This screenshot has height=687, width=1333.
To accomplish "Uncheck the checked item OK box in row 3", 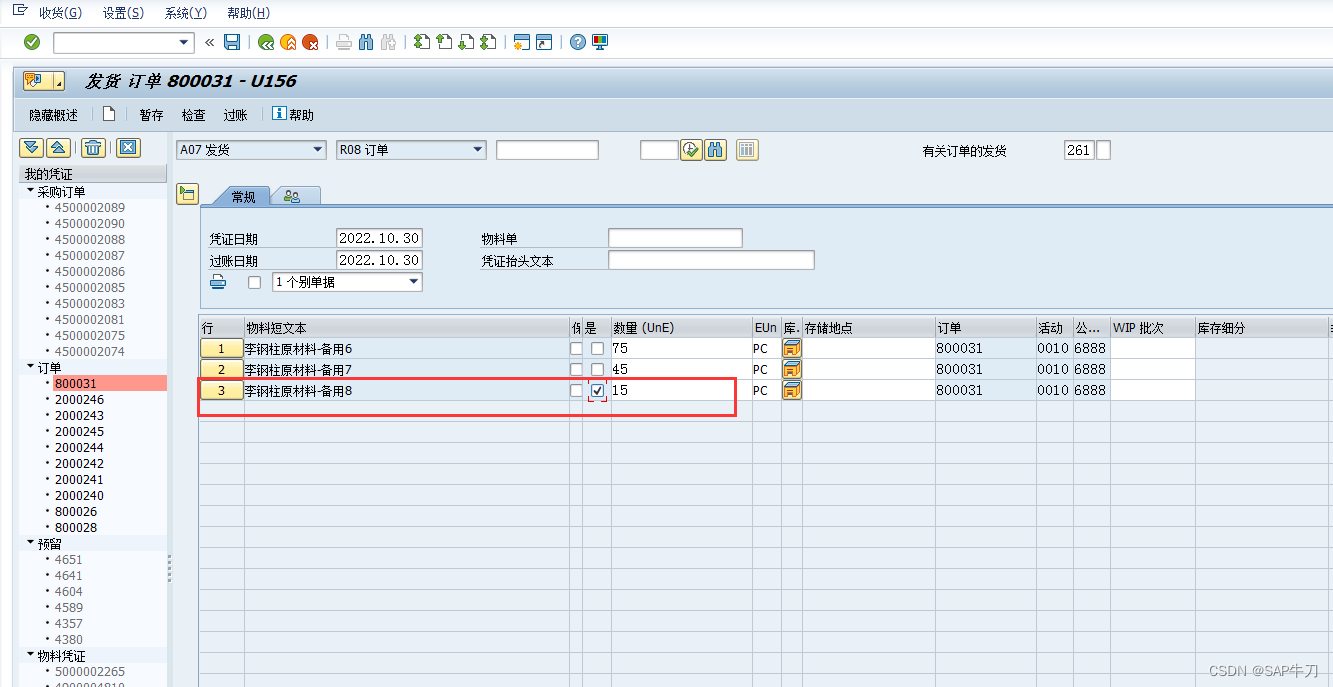I will pos(597,391).
